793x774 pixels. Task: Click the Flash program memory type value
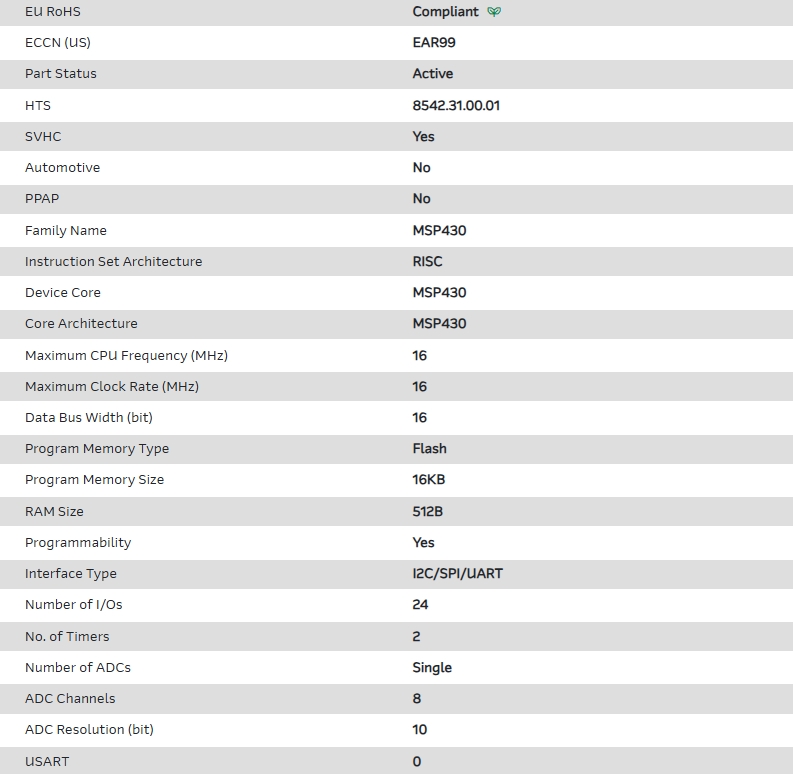pos(429,449)
